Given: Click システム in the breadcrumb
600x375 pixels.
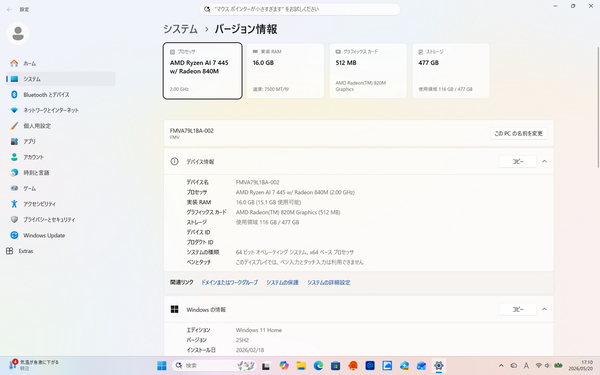Looking at the screenshot, I should (x=180, y=29).
